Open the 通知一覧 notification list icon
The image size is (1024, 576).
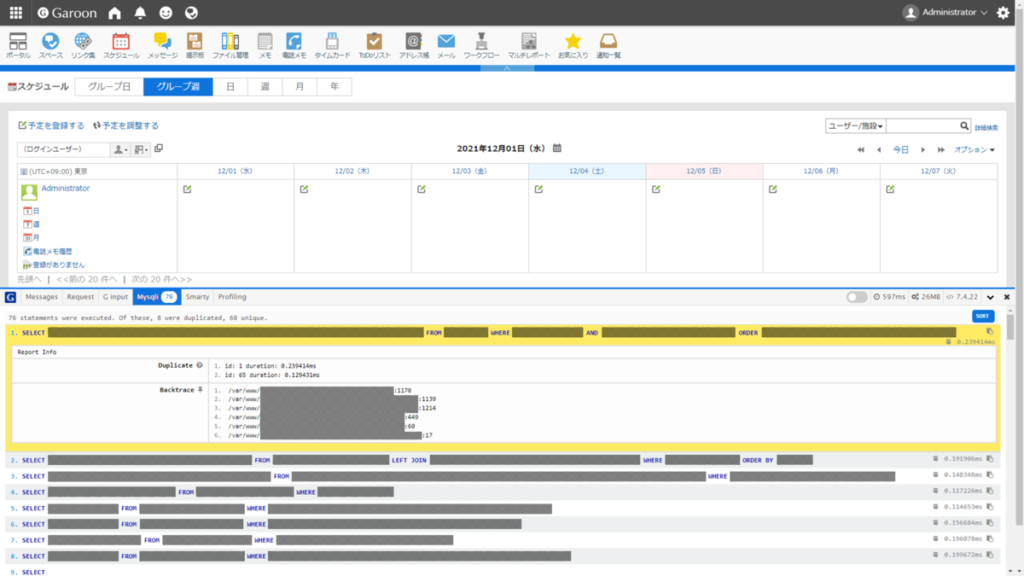click(608, 46)
